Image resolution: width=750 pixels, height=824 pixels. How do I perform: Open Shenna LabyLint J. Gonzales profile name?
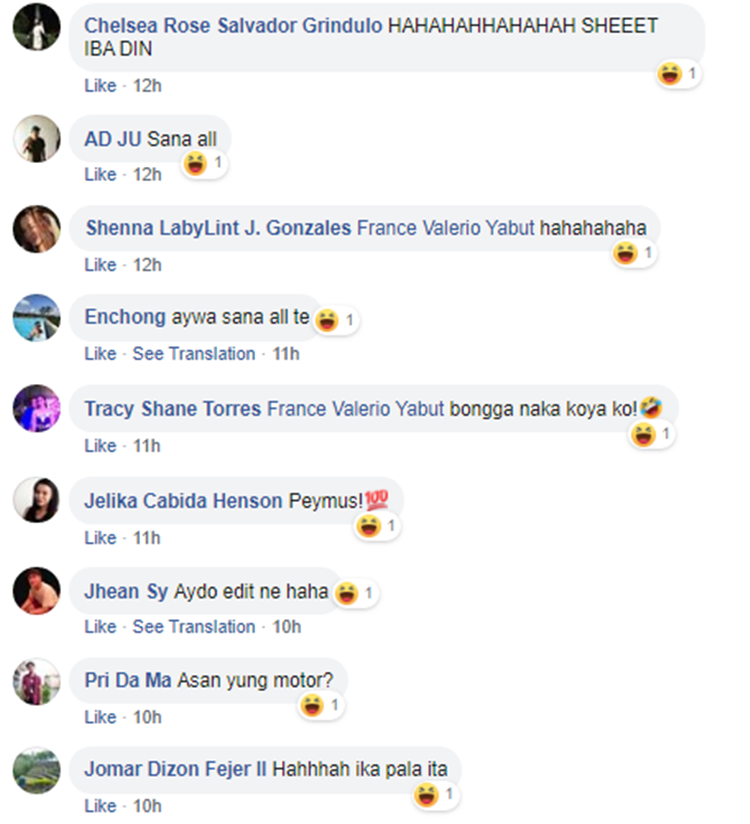click(218, 228)
